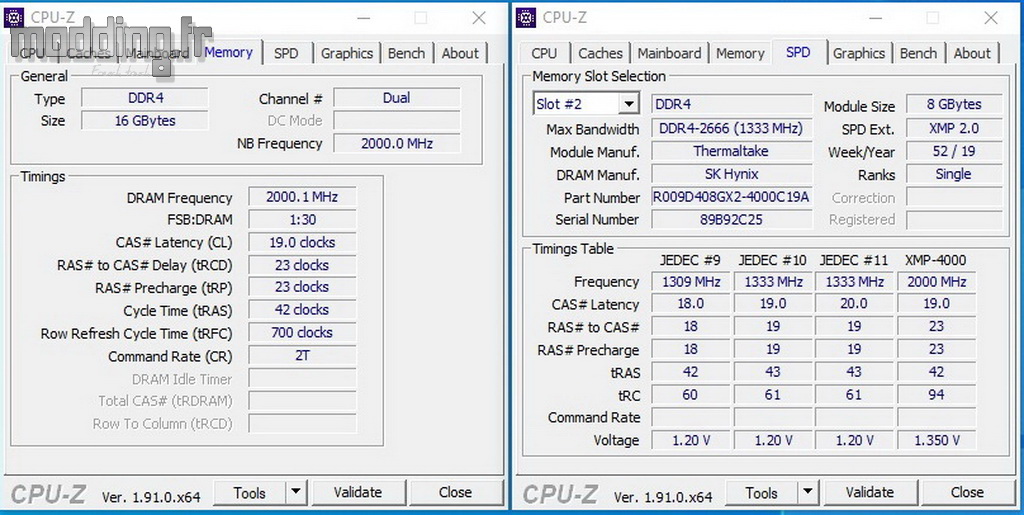Expand Tools dropdown arrow in left window
1024x515 pixels.
296,492
